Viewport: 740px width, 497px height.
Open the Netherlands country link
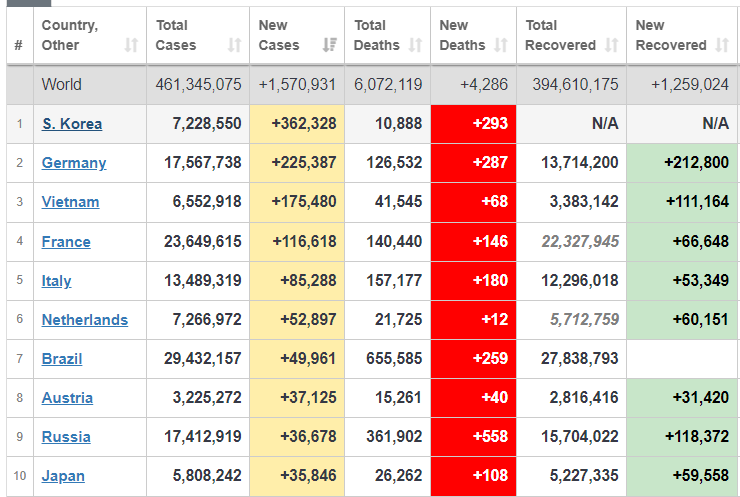[x=84, y=320]
